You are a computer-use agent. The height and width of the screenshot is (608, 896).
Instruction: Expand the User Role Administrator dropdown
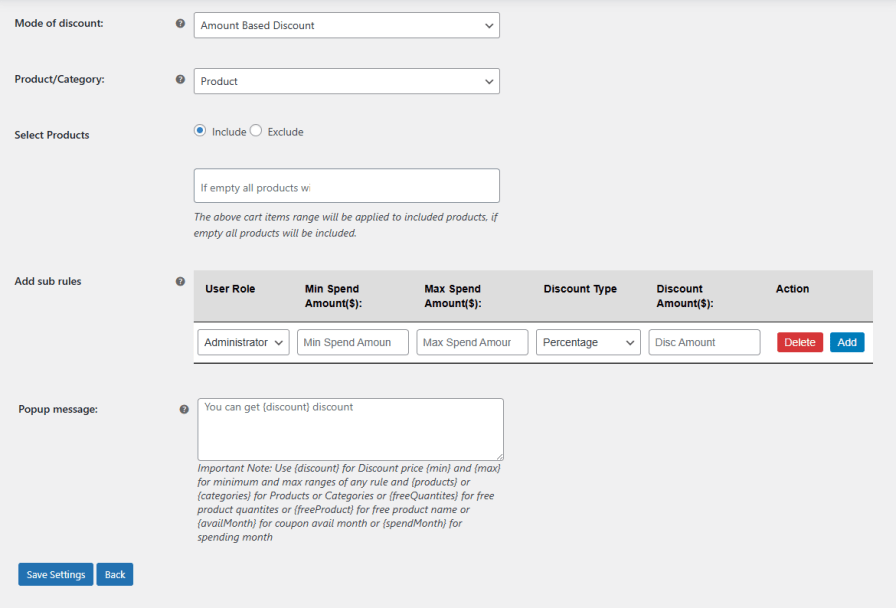coord(243,342)
